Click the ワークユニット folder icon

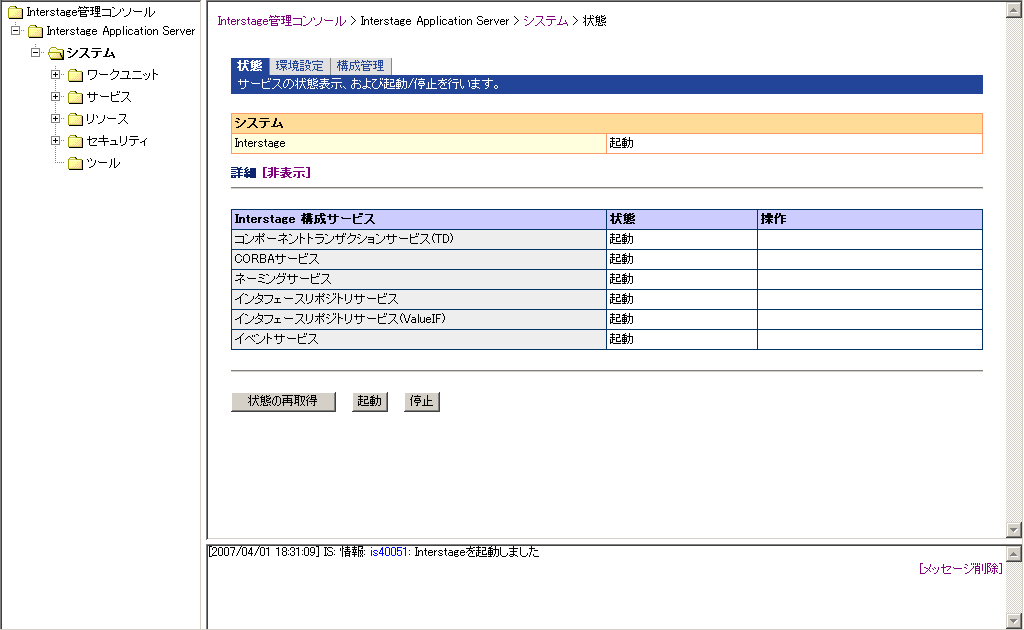click(x=76, y=75)
